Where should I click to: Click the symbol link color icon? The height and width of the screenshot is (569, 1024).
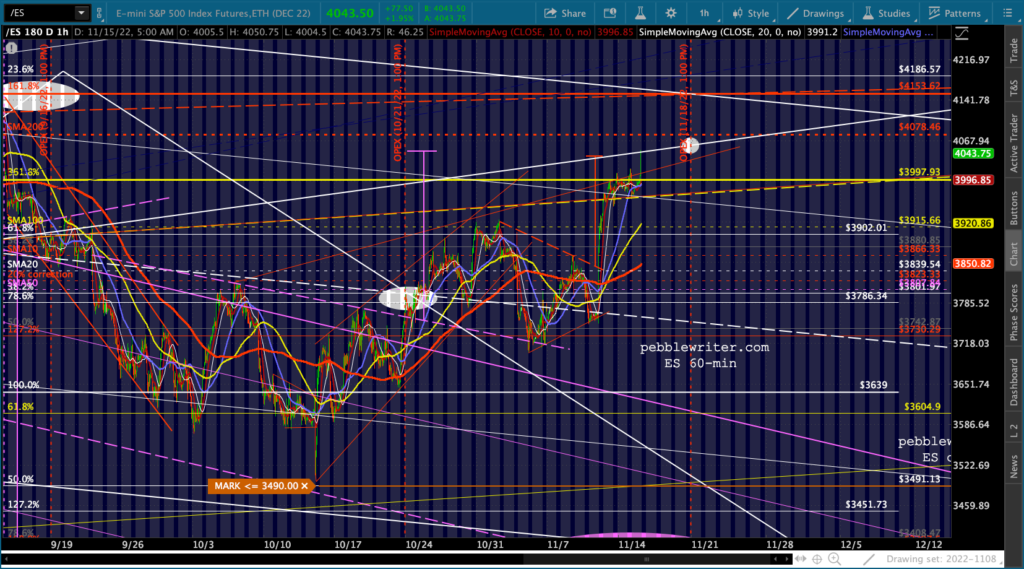(x=99, y=12)
